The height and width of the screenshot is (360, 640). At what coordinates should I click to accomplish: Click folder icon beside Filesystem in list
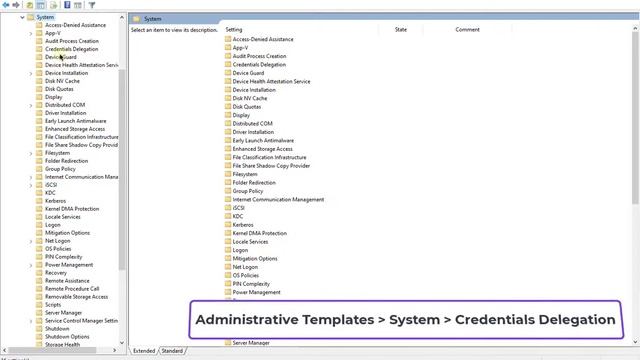click(228, 174)
